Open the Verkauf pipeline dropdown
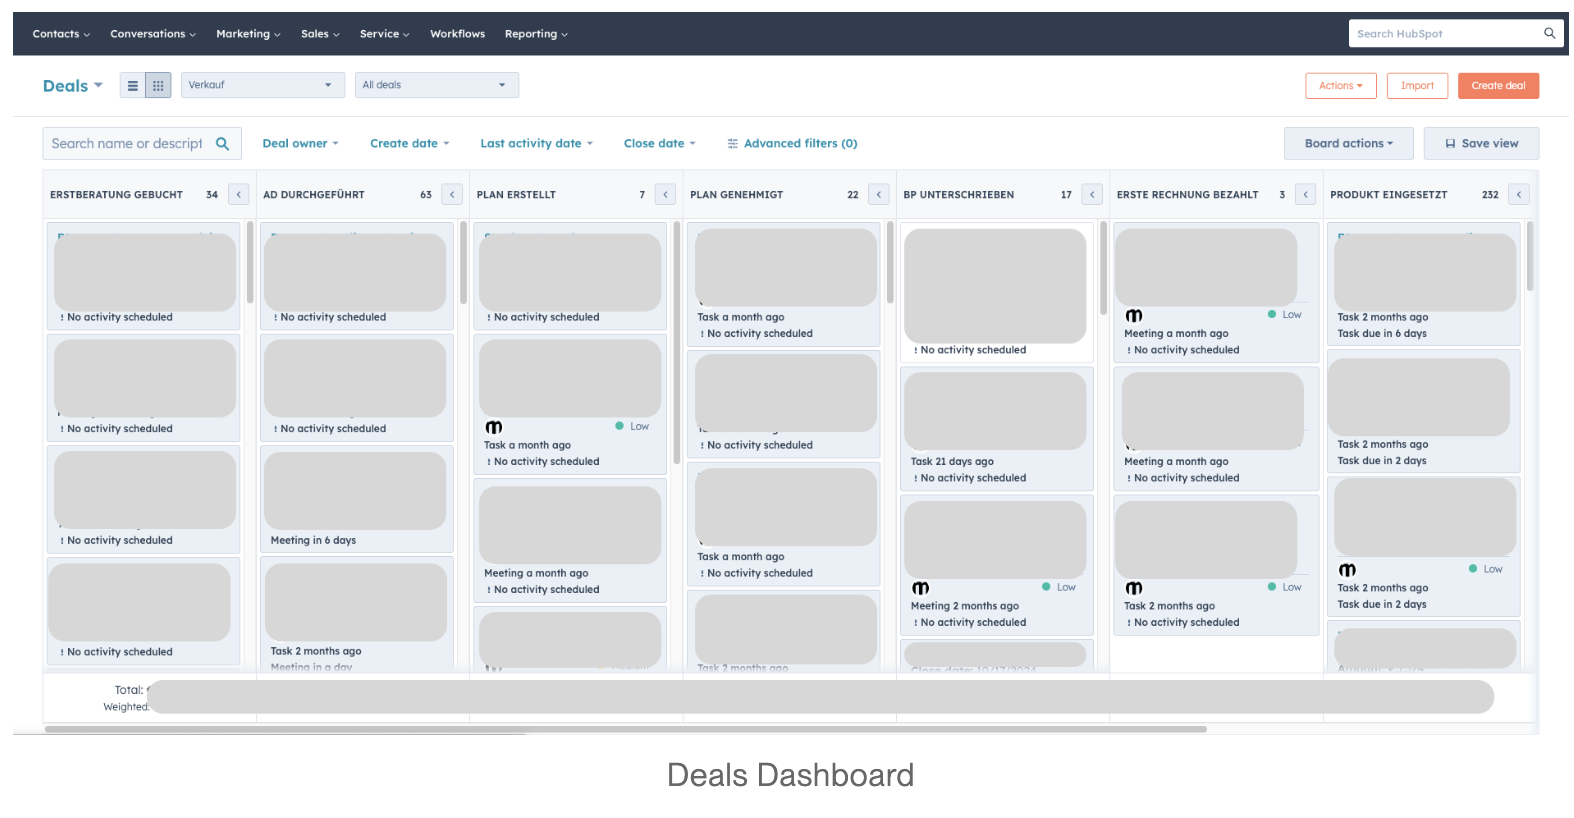Screen dimensions: 1574x818 click(x=262, y=85)
